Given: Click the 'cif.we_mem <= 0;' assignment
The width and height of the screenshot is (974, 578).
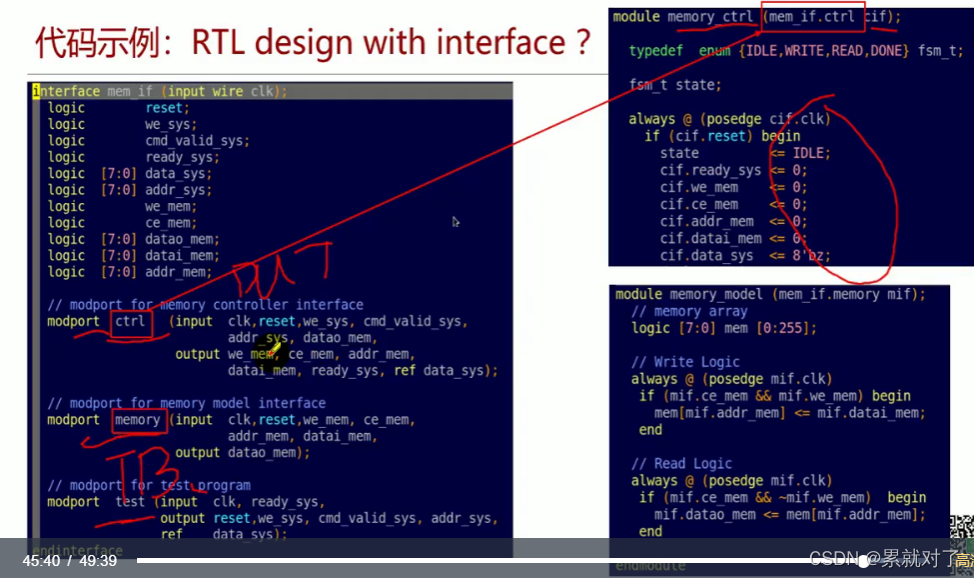Looking at the screenshot, I should (733, 188).
